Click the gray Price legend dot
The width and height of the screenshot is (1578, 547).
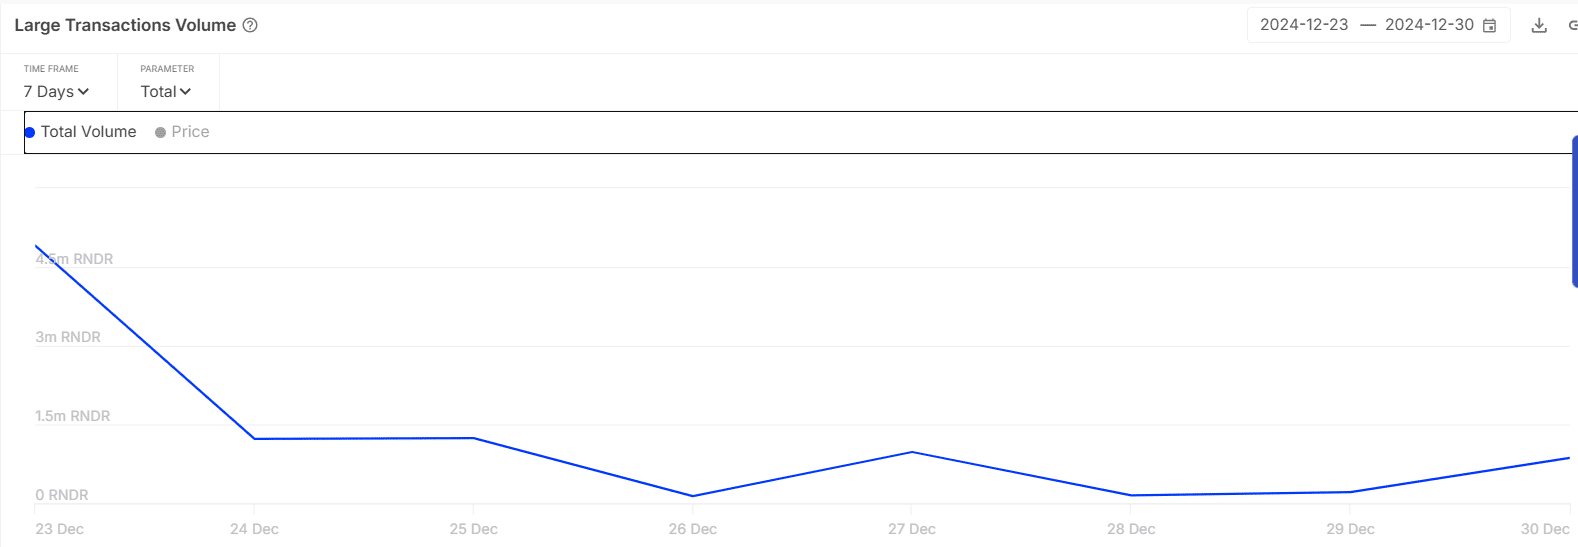point(160,132)
